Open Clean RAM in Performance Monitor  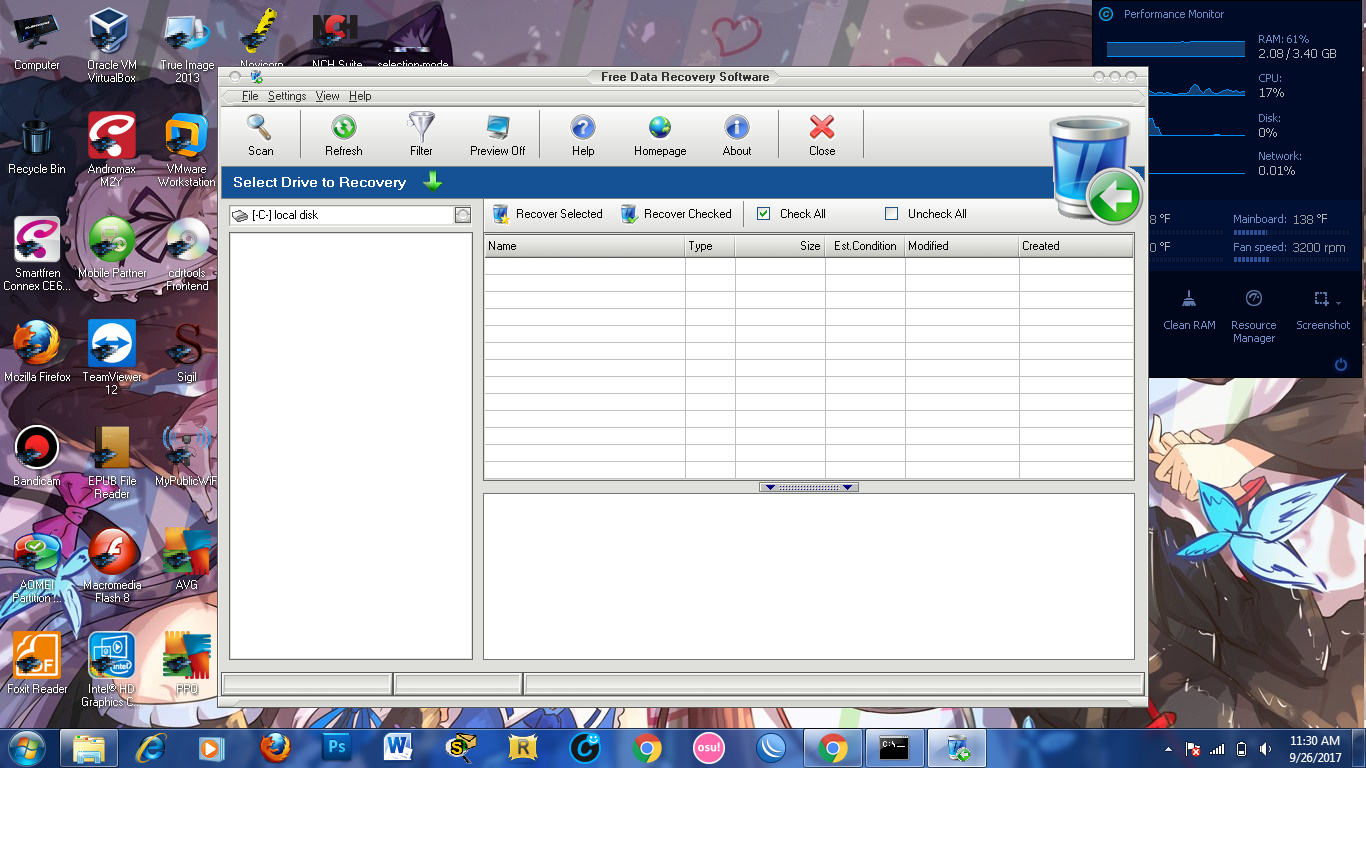[1189, 309]
